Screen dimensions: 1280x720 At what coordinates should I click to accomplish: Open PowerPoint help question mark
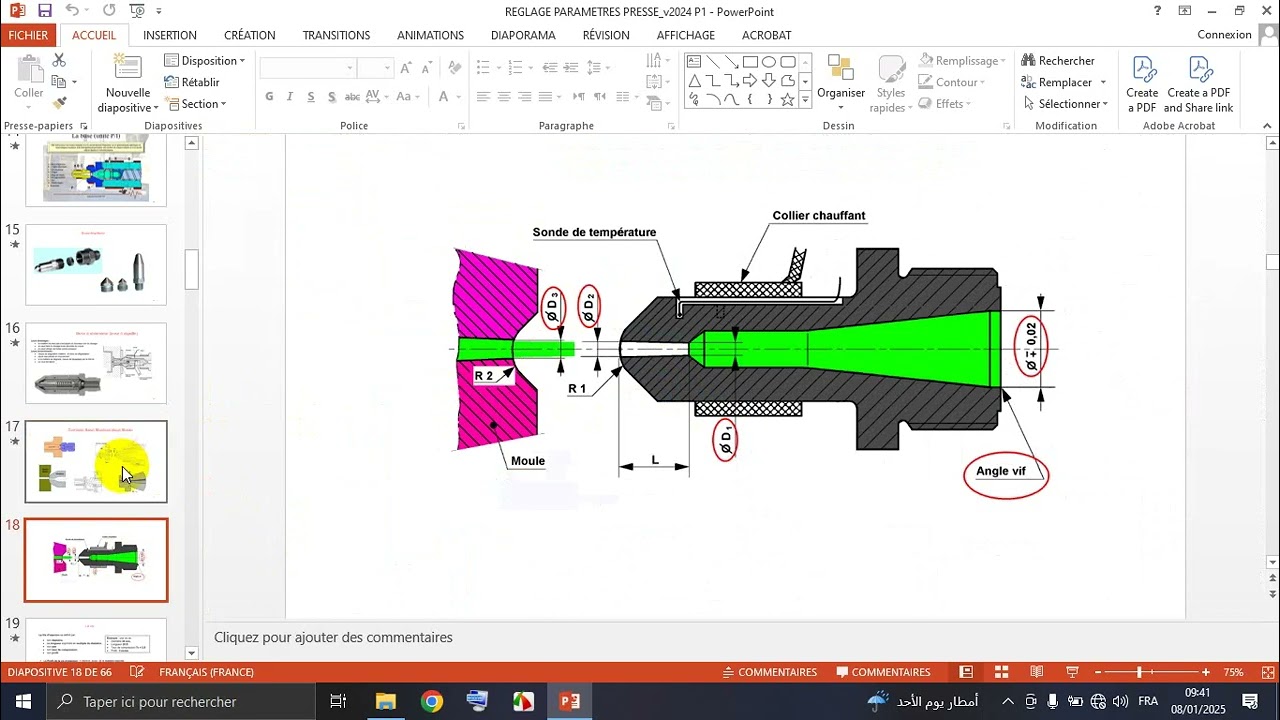click(1158, 11)
